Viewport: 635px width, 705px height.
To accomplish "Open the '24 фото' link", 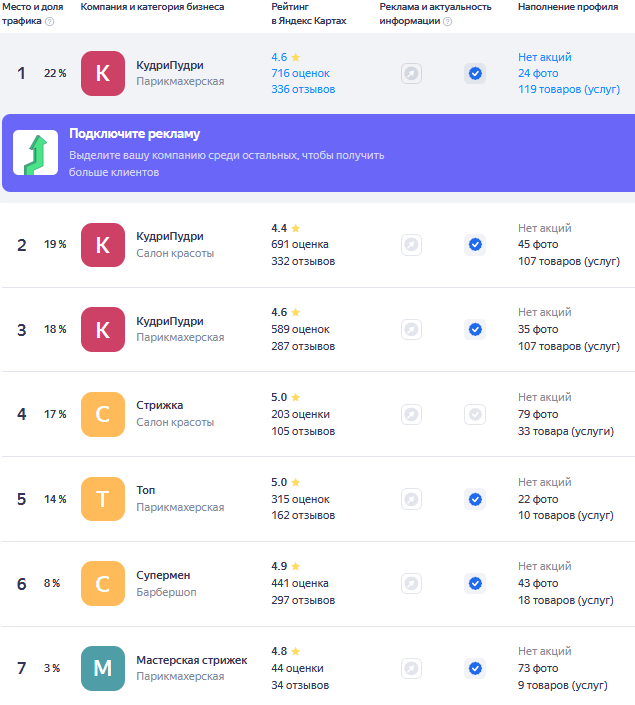I will (538, 73).
